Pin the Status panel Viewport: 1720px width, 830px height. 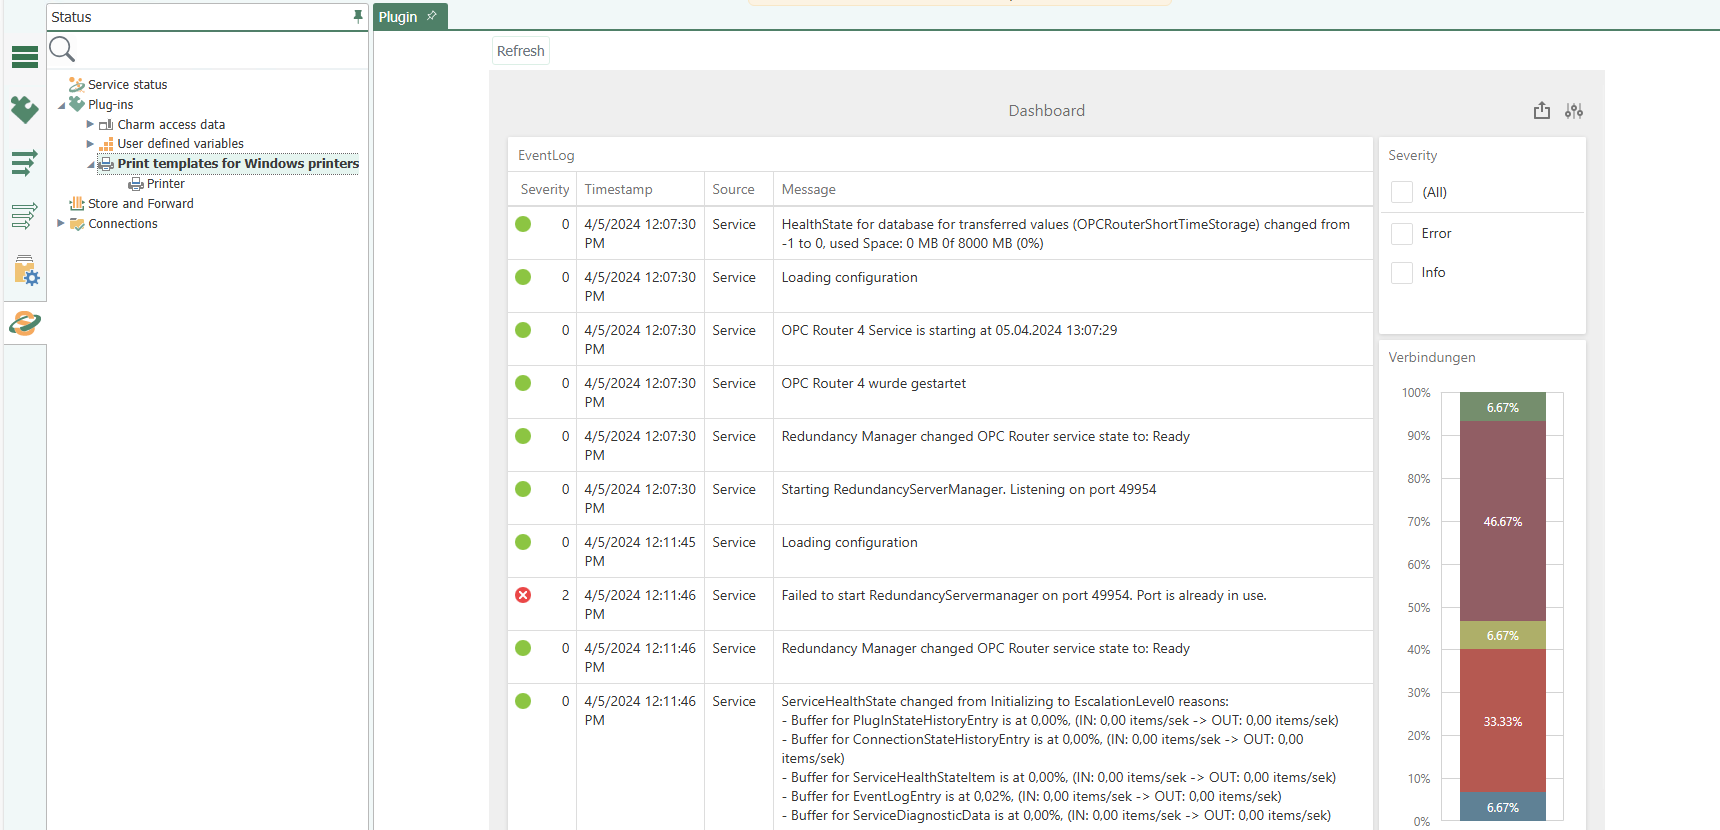point(358,16)
